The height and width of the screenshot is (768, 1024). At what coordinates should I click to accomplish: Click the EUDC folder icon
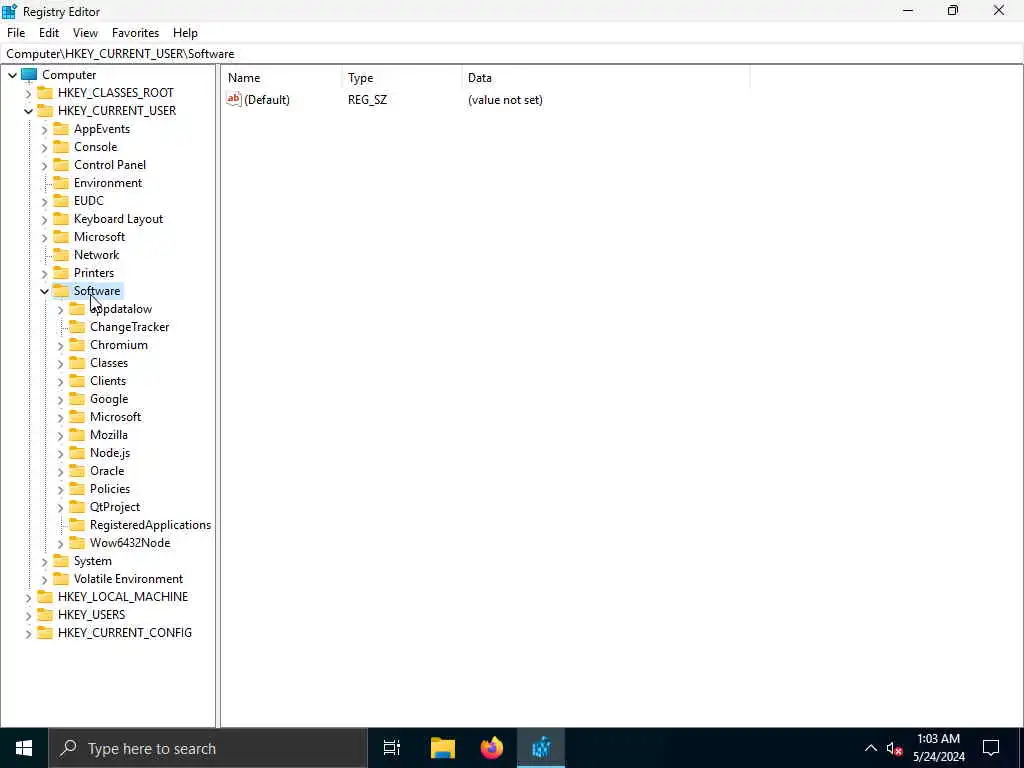pos(61,200)
